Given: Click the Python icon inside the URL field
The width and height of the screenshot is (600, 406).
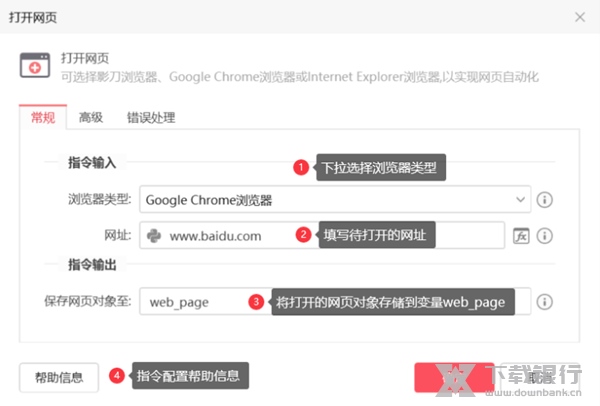Looking at the screenshot, I should (x=155, y=236).
